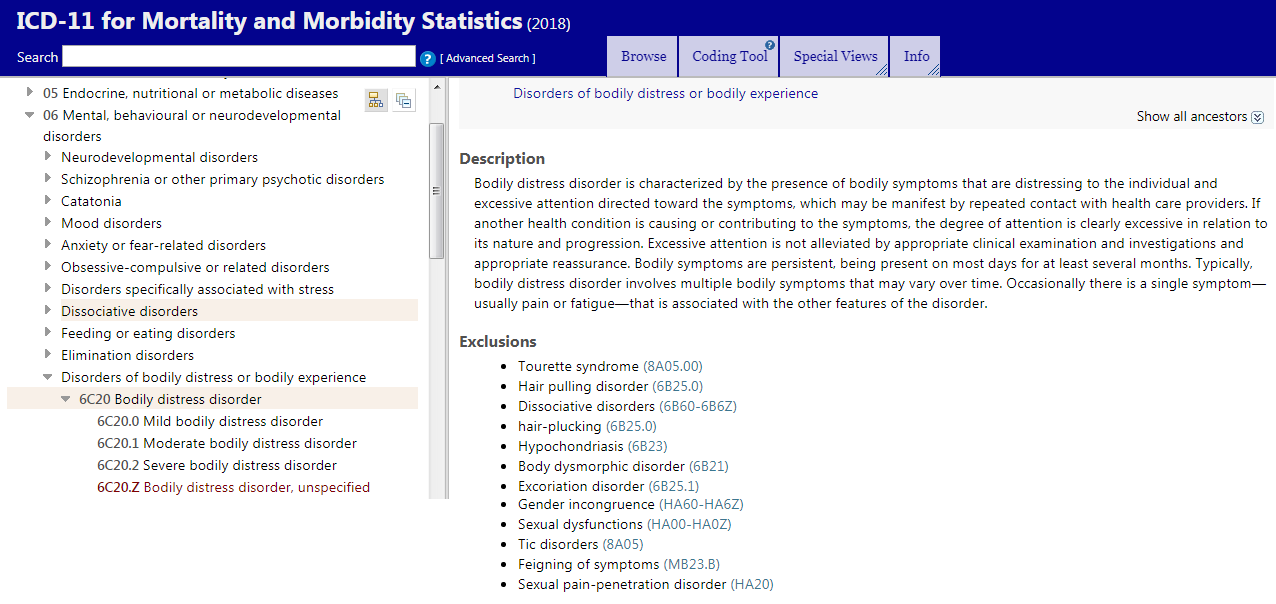Screen dimensions: 1276x604
Task: Click the help badge on Coding Tool tab
Action: 770,45
